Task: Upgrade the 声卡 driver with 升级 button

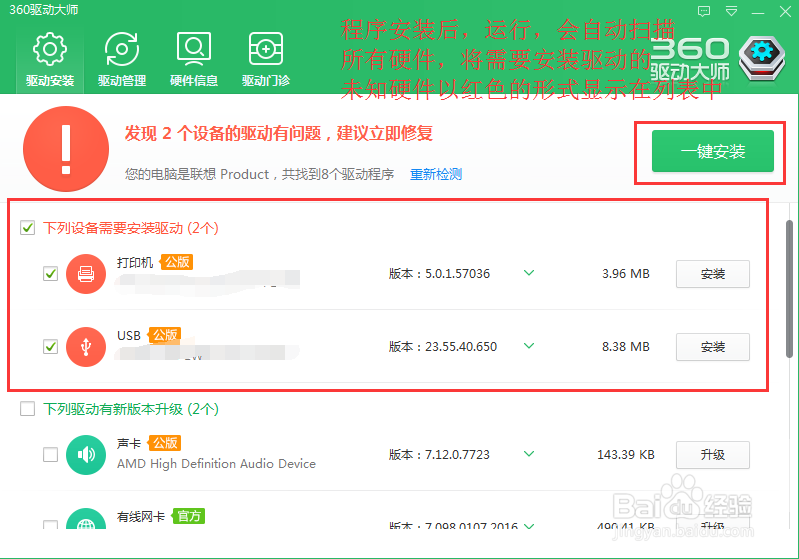Action: coord(712,455)
